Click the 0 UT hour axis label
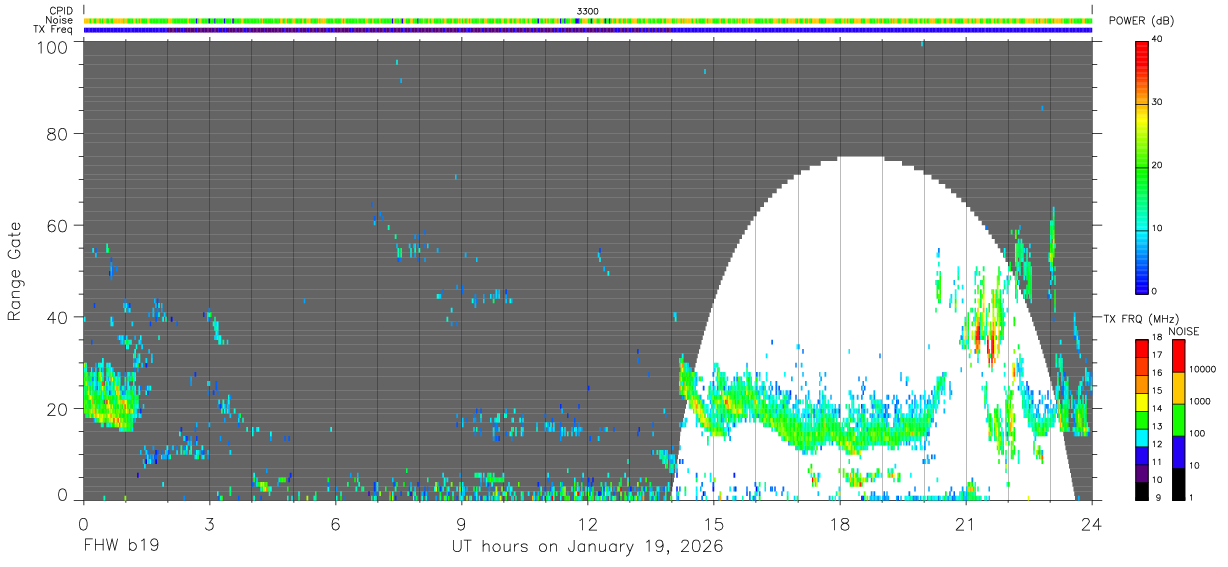Viewport: 1228px width, 567px height. point(83,523)
